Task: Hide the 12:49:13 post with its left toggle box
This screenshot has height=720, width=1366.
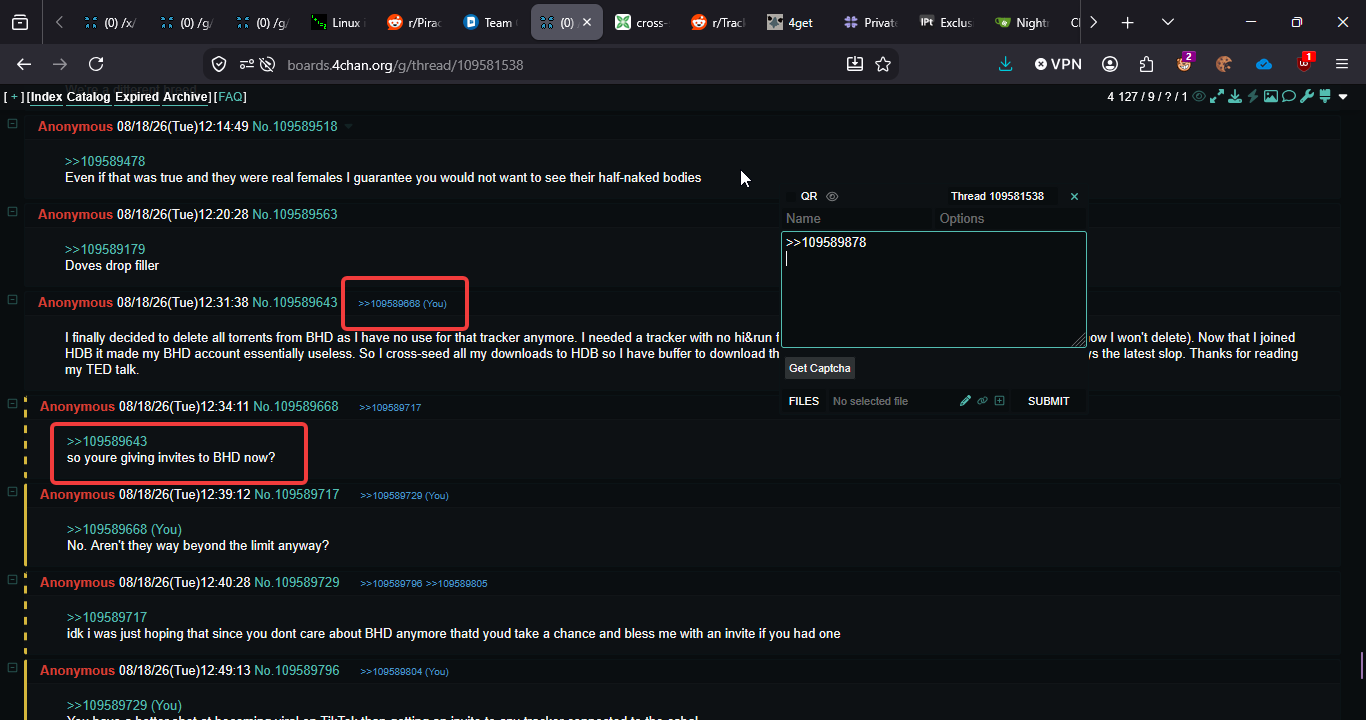Action: [13, 668]
